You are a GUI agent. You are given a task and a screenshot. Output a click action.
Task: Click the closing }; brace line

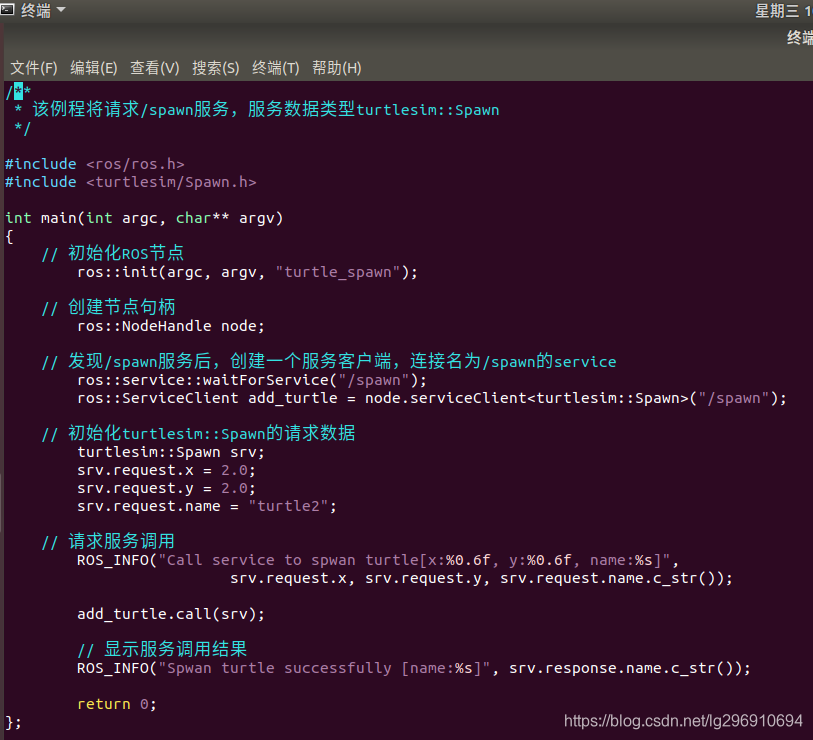coord(13,722)
